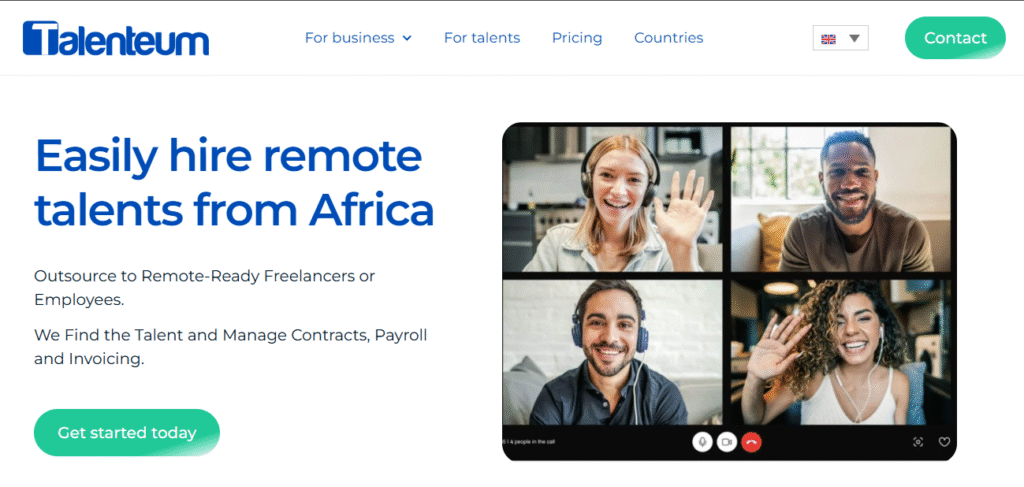This screenshot has width=1024, height=487.
Task: Click the Get started today button
Action: [127, 432]
